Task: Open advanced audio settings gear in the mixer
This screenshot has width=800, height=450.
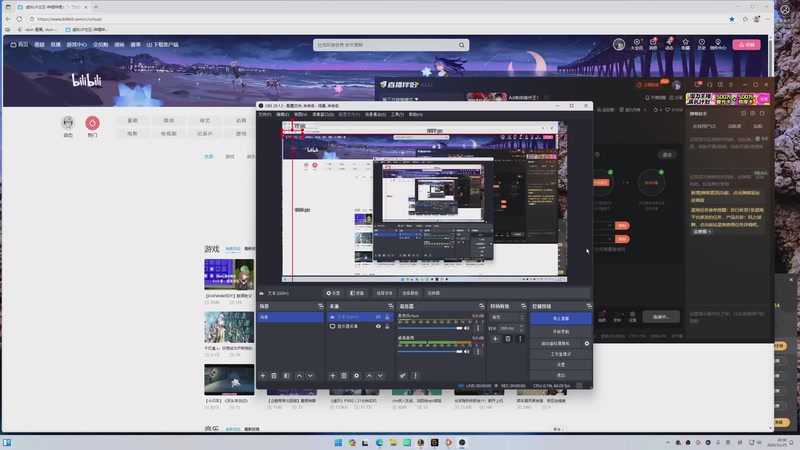Action: tap(404, 375)
